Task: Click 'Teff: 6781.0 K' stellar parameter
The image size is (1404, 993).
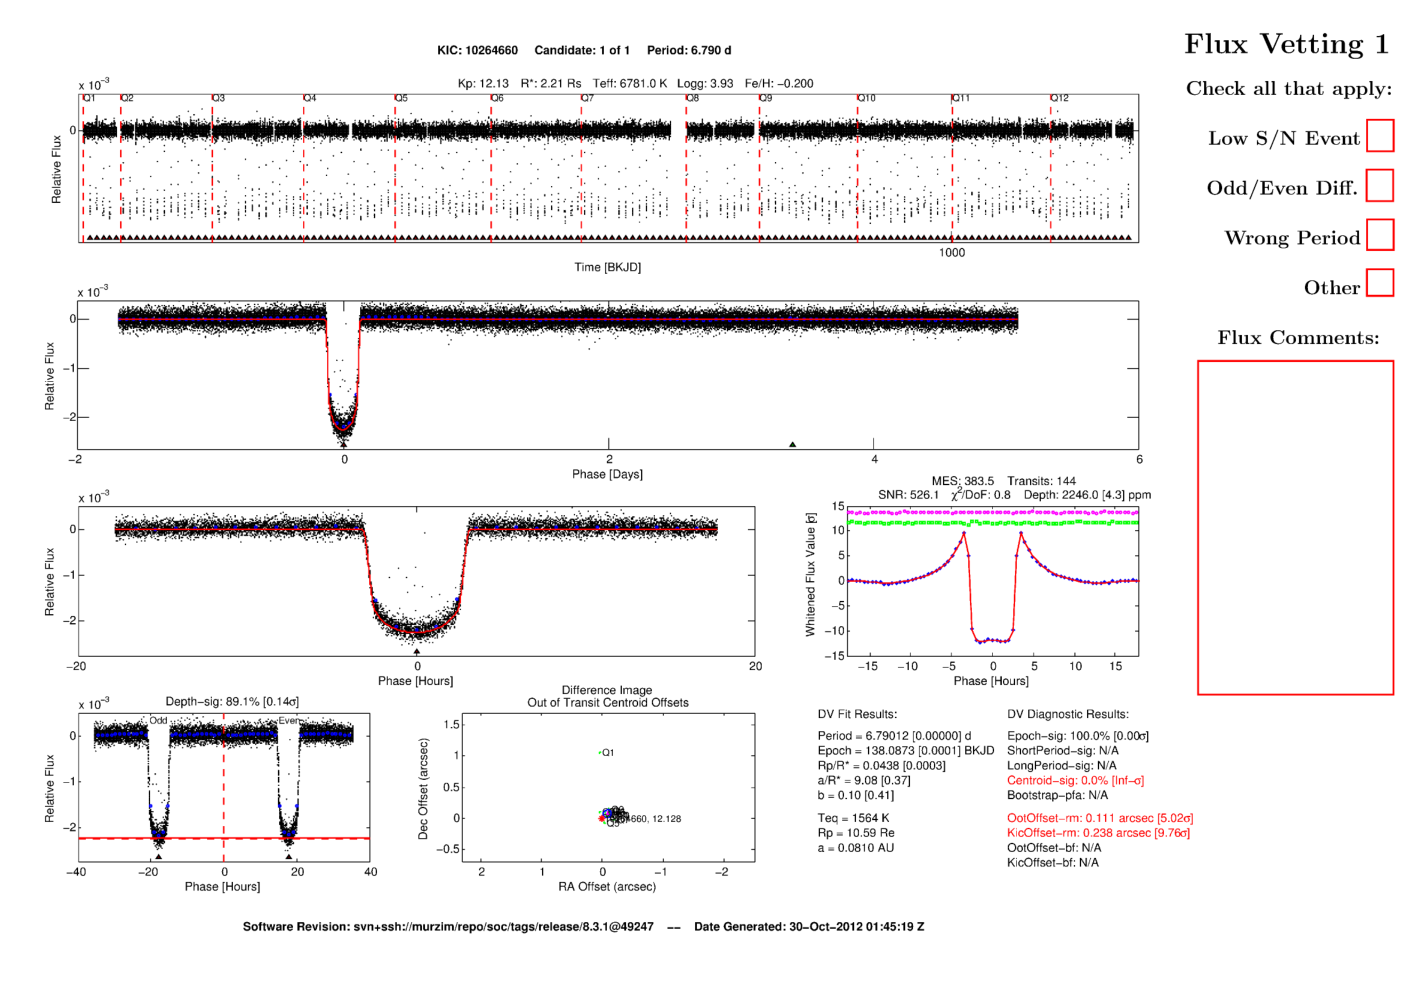Action: click(629, 84)
